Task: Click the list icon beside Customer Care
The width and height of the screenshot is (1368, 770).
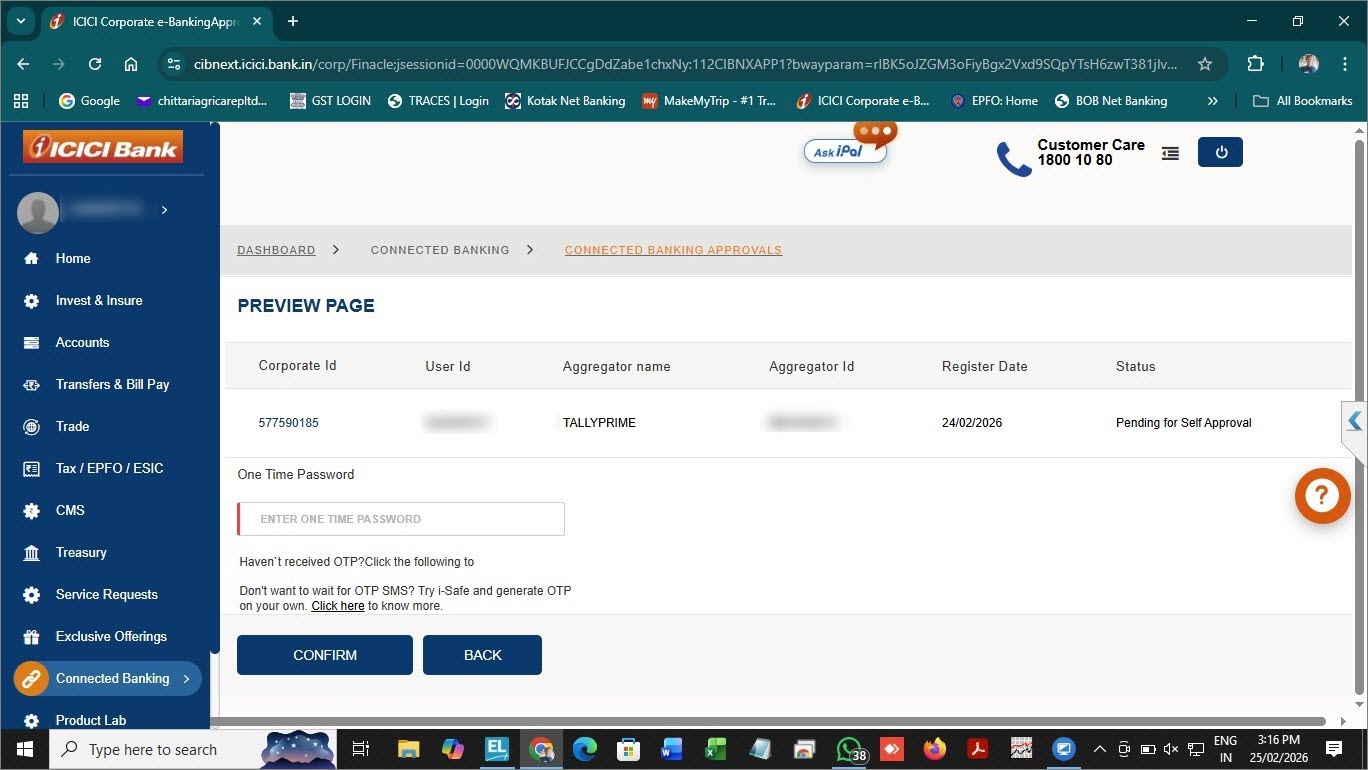Action: click(x=1169, y=153)
